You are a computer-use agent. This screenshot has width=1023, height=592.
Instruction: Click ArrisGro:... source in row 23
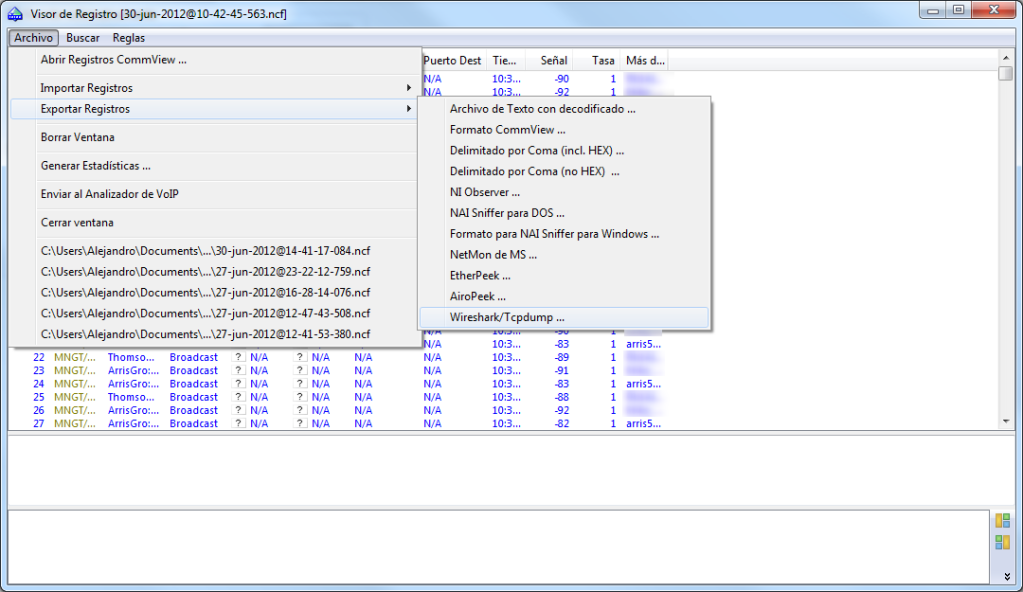point(134,371)
